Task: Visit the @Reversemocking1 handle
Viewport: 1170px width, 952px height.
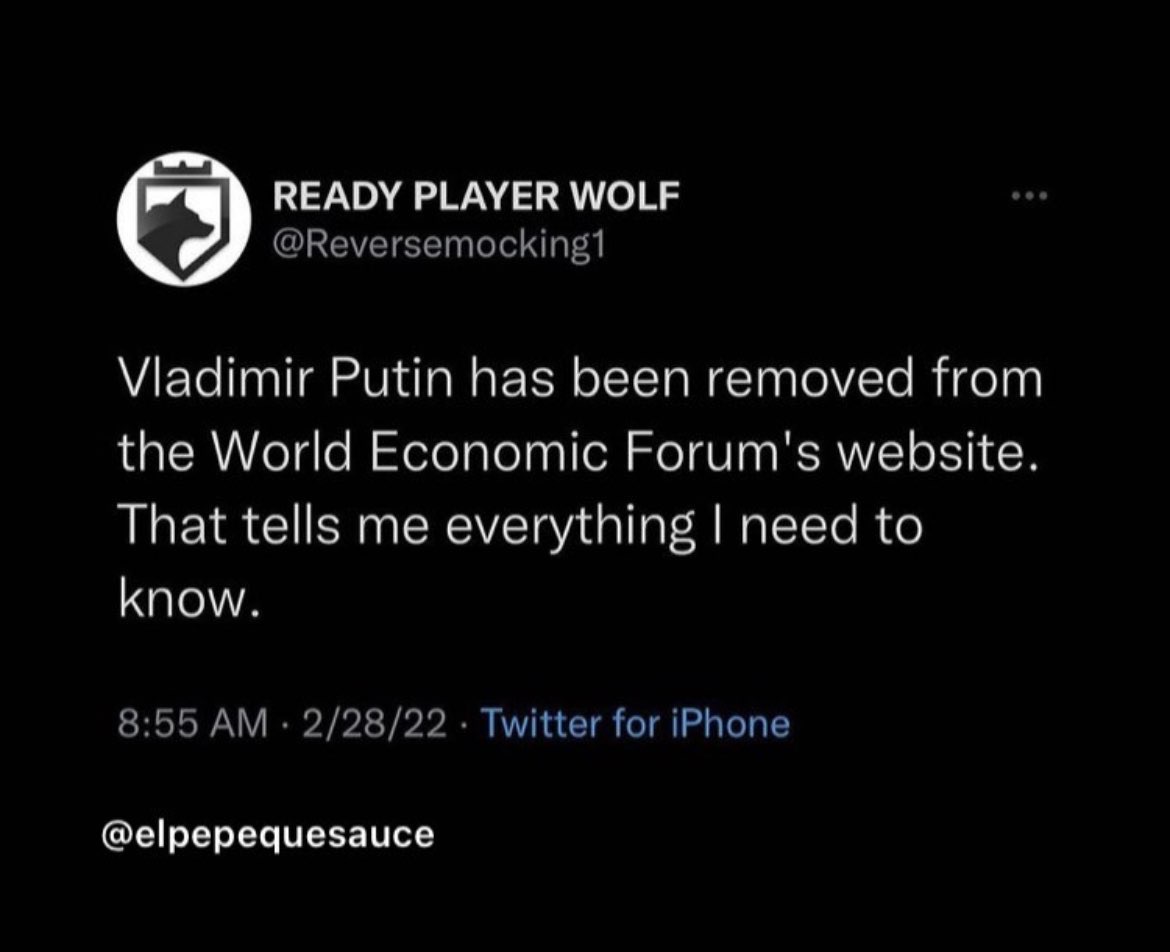Action: (x=439, y=245)
